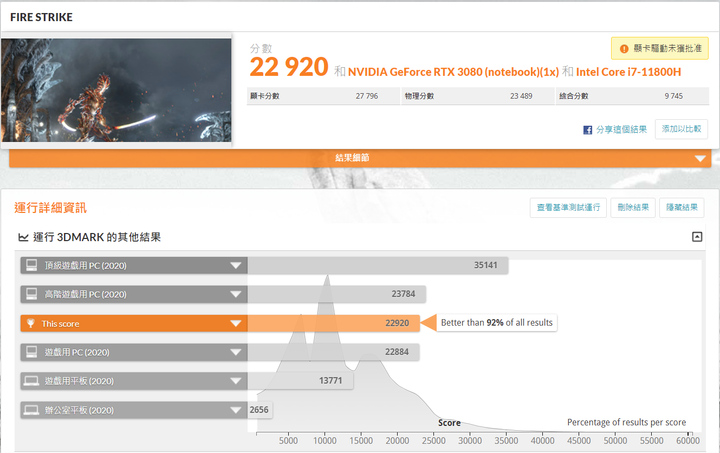Image resolution: width=720 pixels, height=453 pixels.
Task: Click the desktop icon on 高階遊戲用 PC (2020)
Action: (x=32, y=294)
